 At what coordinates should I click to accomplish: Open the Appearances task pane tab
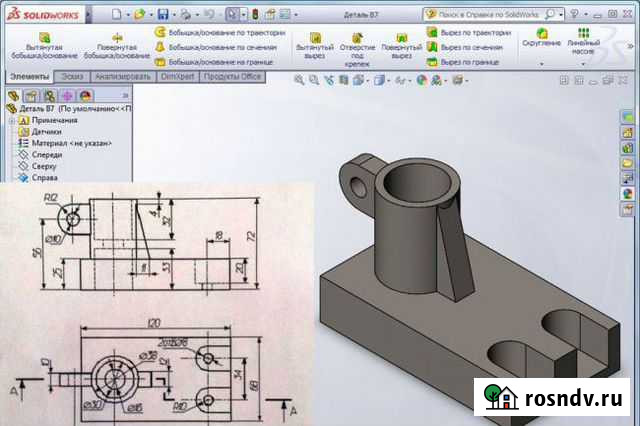click(x=627, y=194)
